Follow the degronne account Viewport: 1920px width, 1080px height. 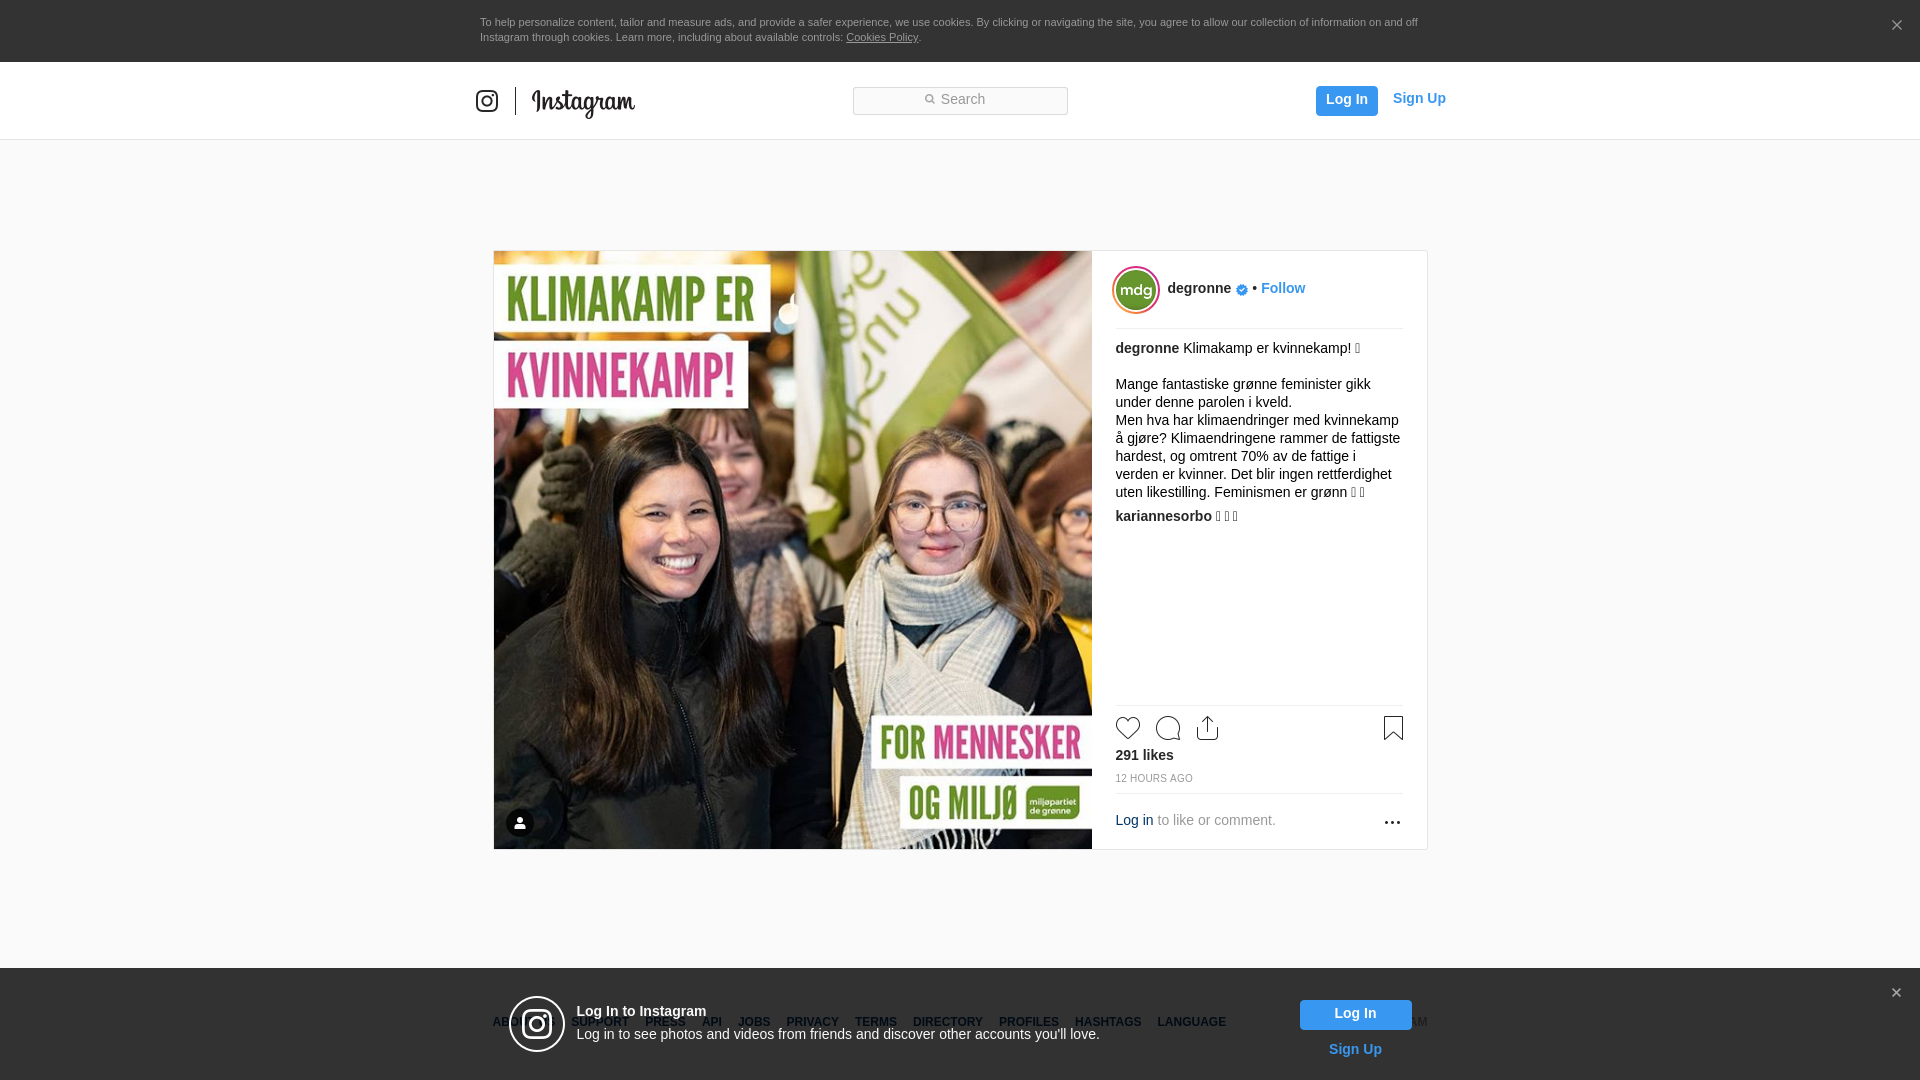(1282, 288)
